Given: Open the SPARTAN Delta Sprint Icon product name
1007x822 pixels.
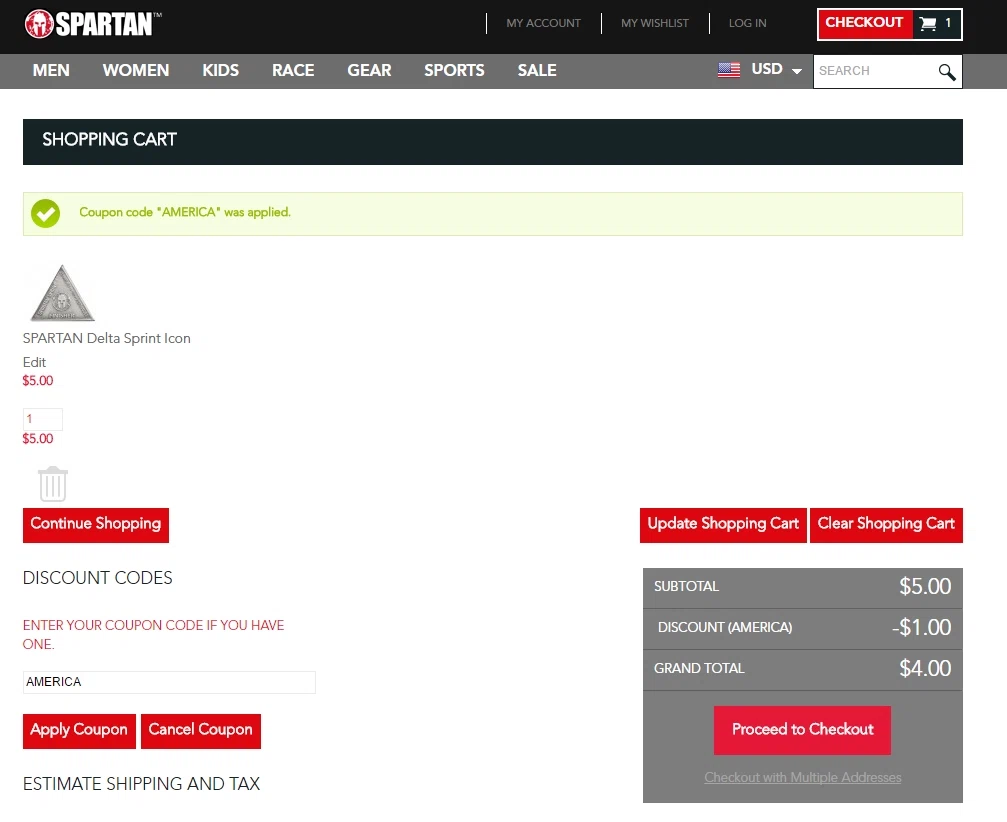Looking at the screenshot, I should (107, 338).
